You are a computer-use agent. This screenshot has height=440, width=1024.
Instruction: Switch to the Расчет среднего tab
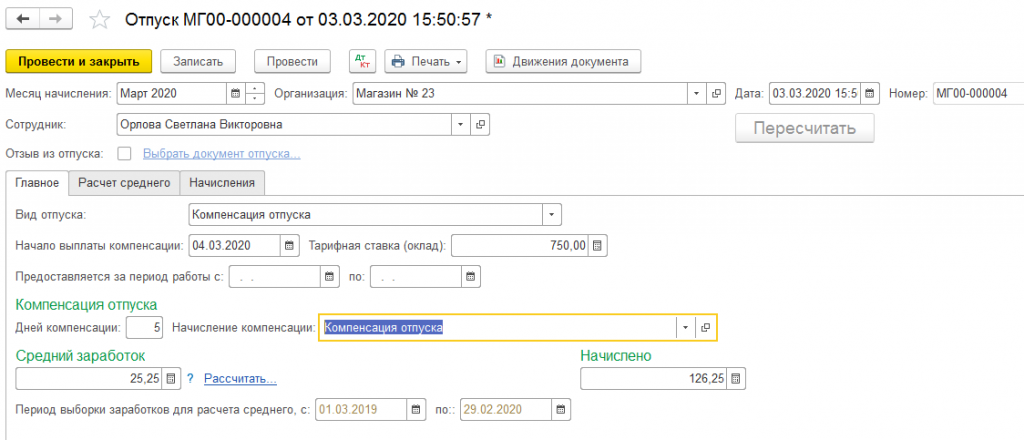[x=124, y=182]
